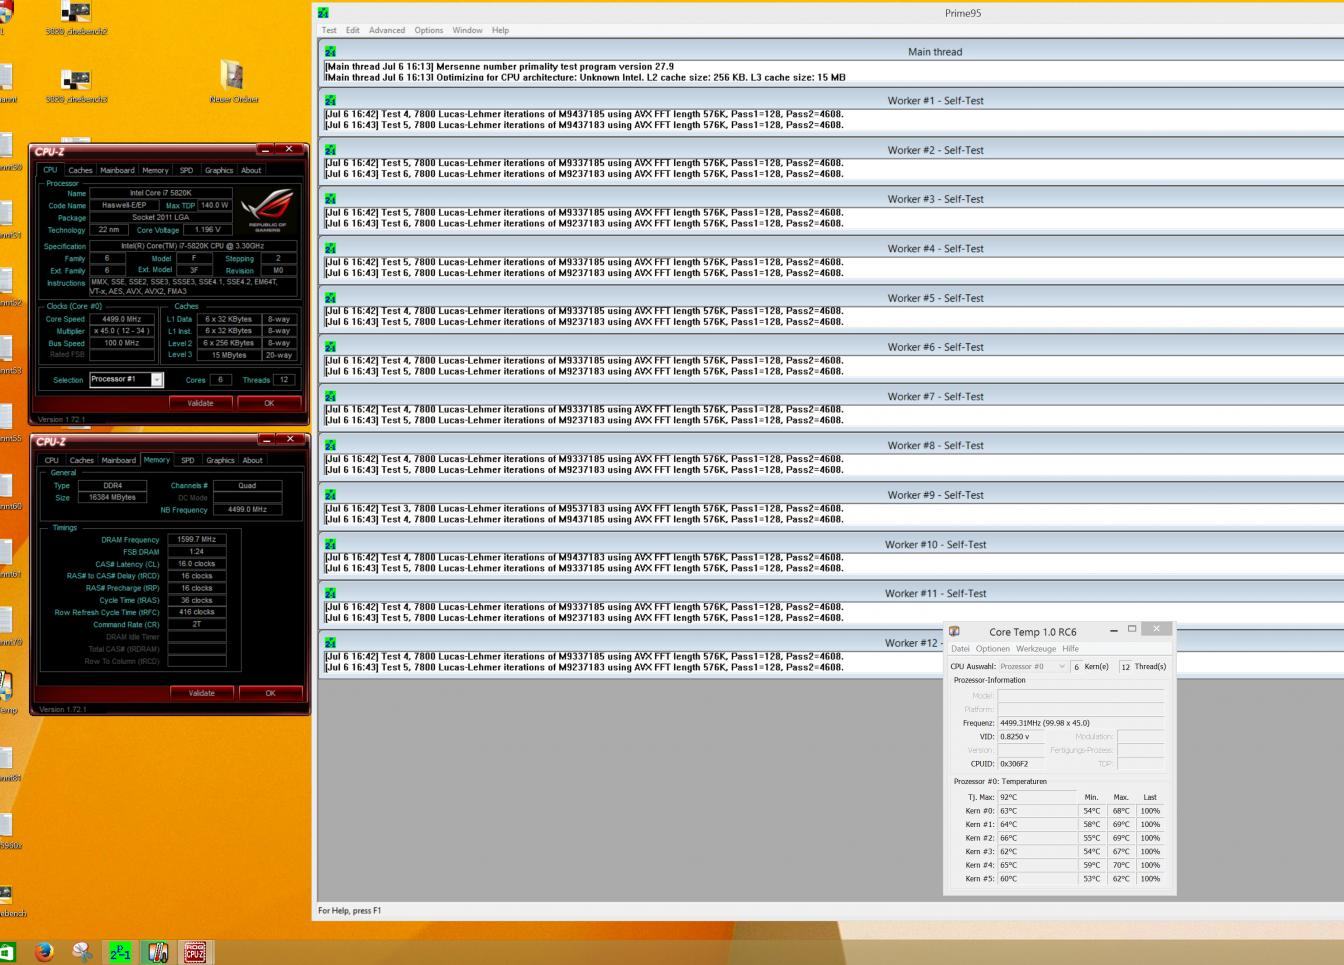Screen dimensions: 1344x965
Task: Expand Processor #1 selection dropdown in CPU-Z
Action: (x=157, y=380)
